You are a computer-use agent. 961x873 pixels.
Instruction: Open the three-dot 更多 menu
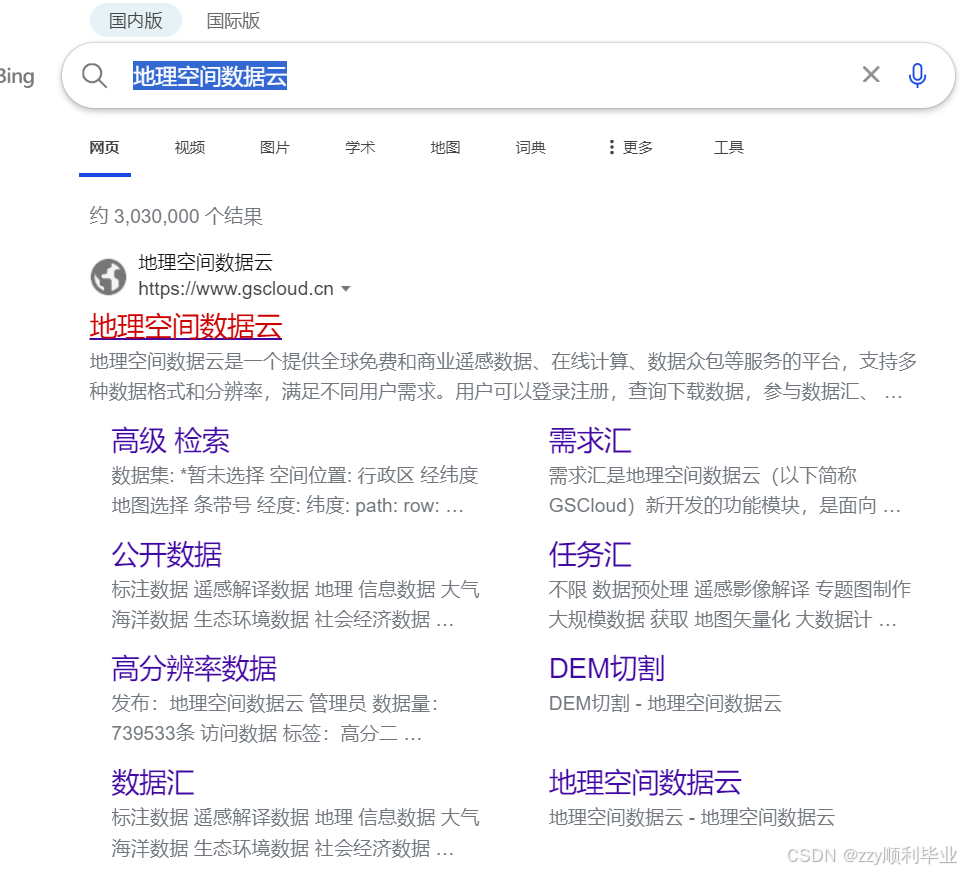pyautogui.click(x=630, y=147)
